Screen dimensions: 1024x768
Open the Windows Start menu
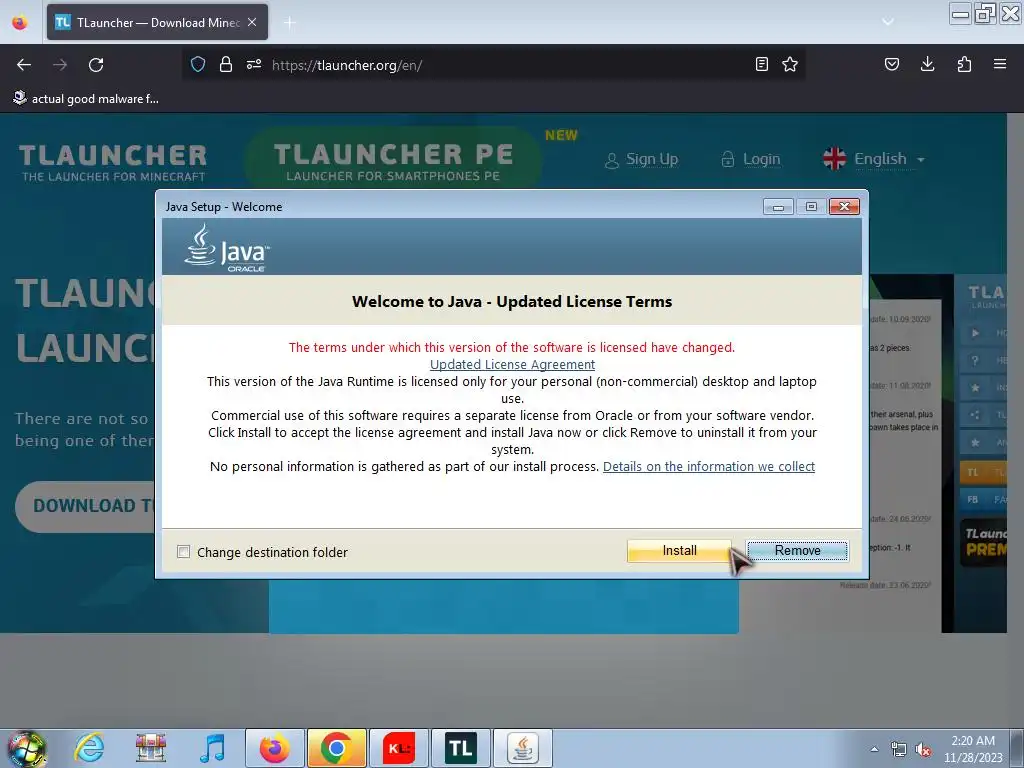click(x=27, y=748)
